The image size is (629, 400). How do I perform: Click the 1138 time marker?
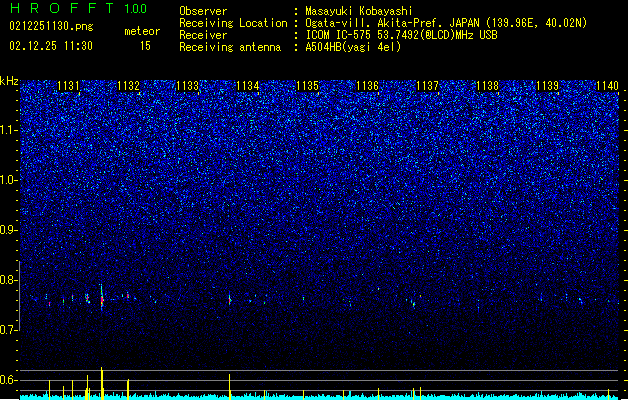[487, 85]
